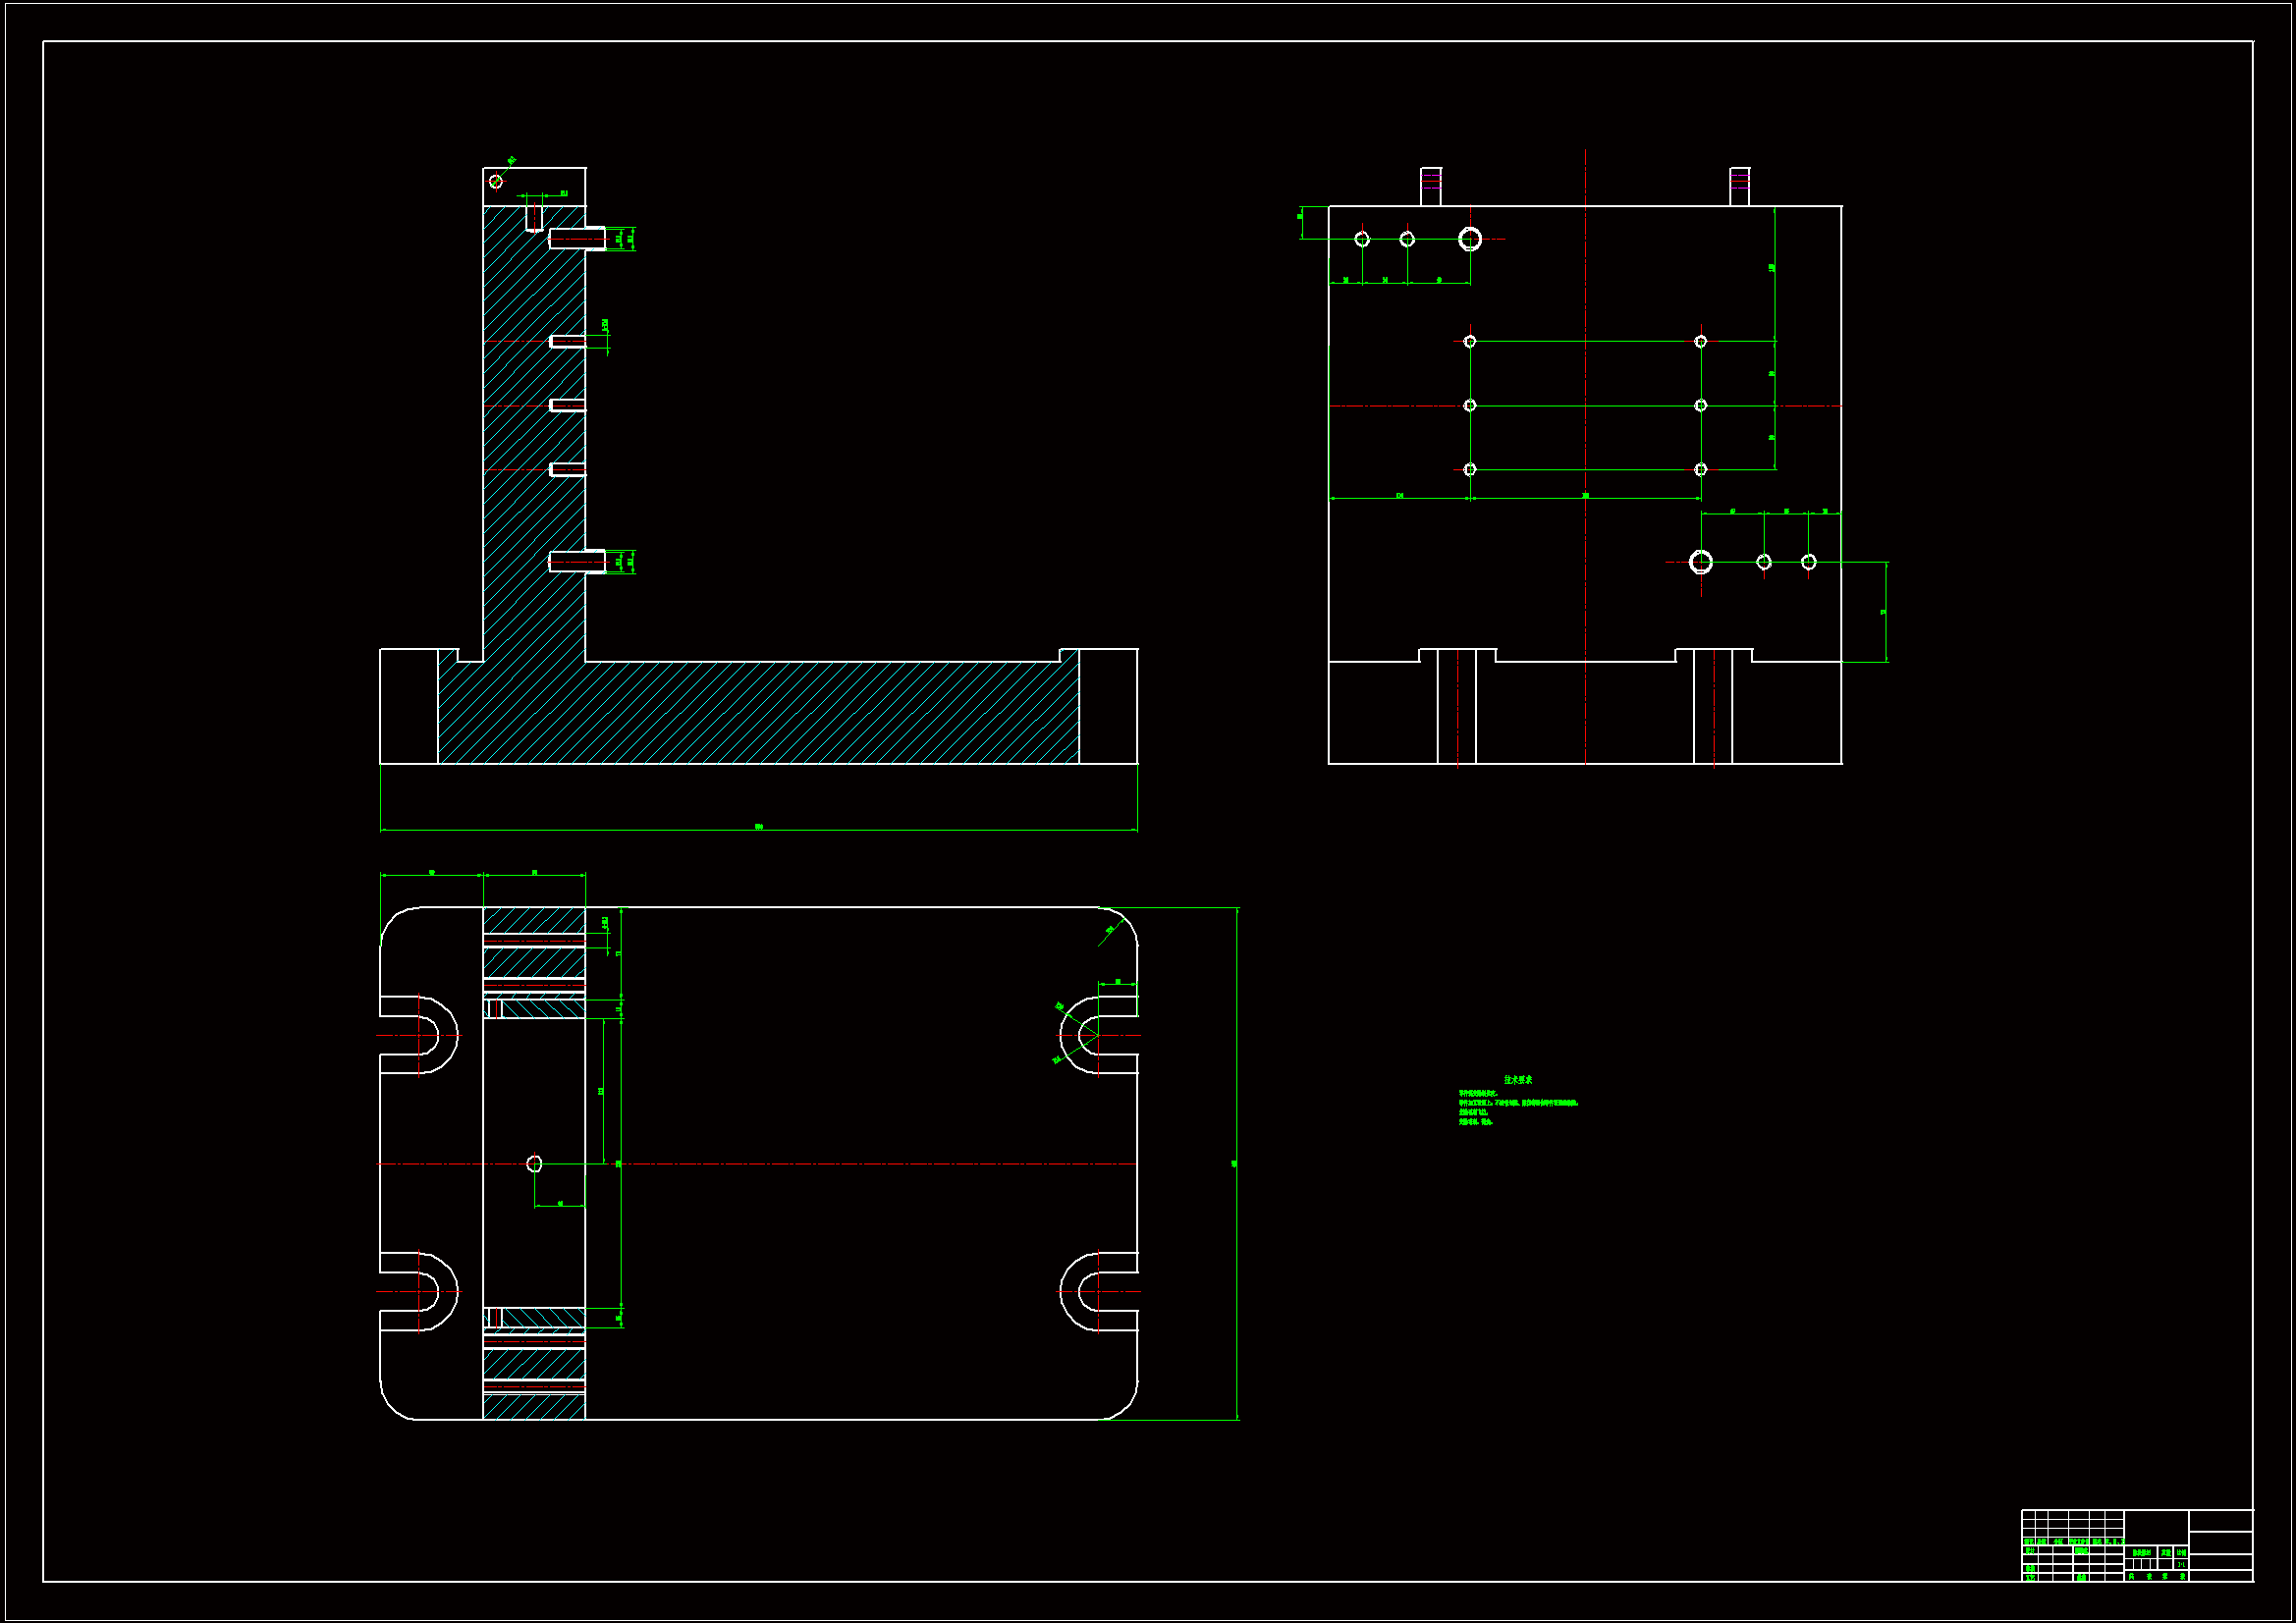Select the right threaded stud above front view

point(1739,187)
